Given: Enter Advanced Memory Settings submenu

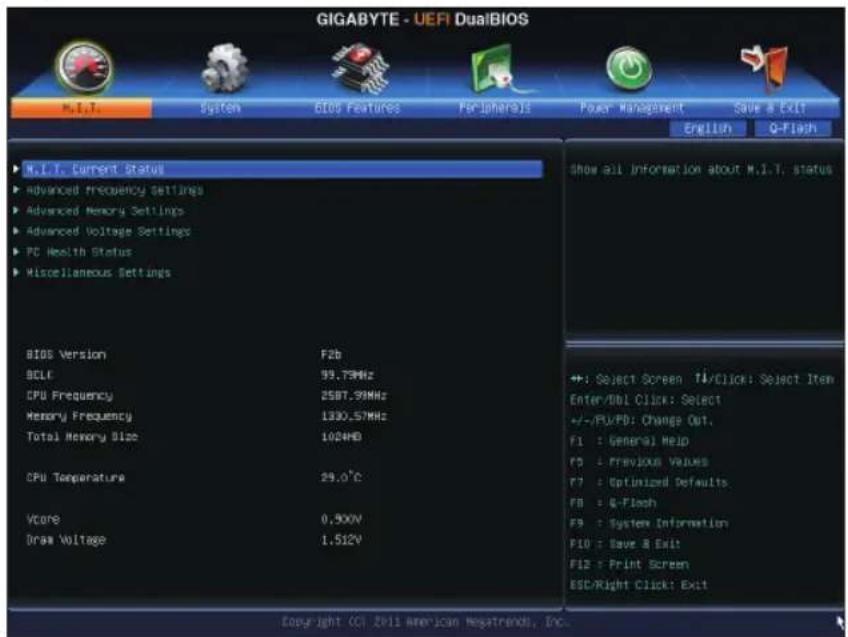Looking at the screenshot, I should click(x=105, y=211).
